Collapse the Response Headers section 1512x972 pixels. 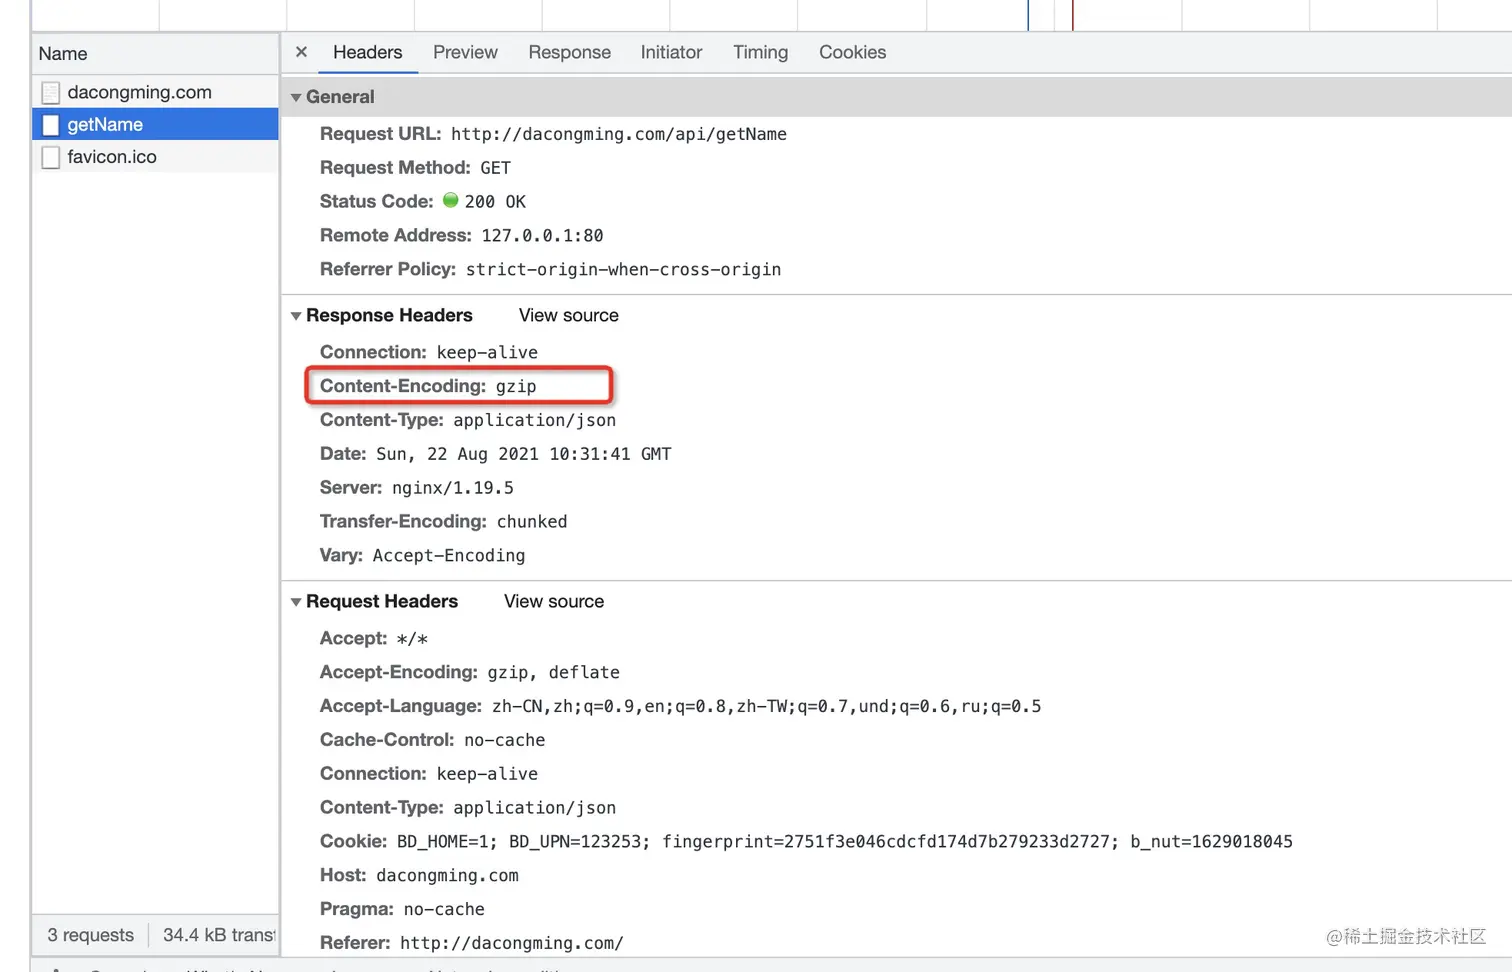[296, 316]
